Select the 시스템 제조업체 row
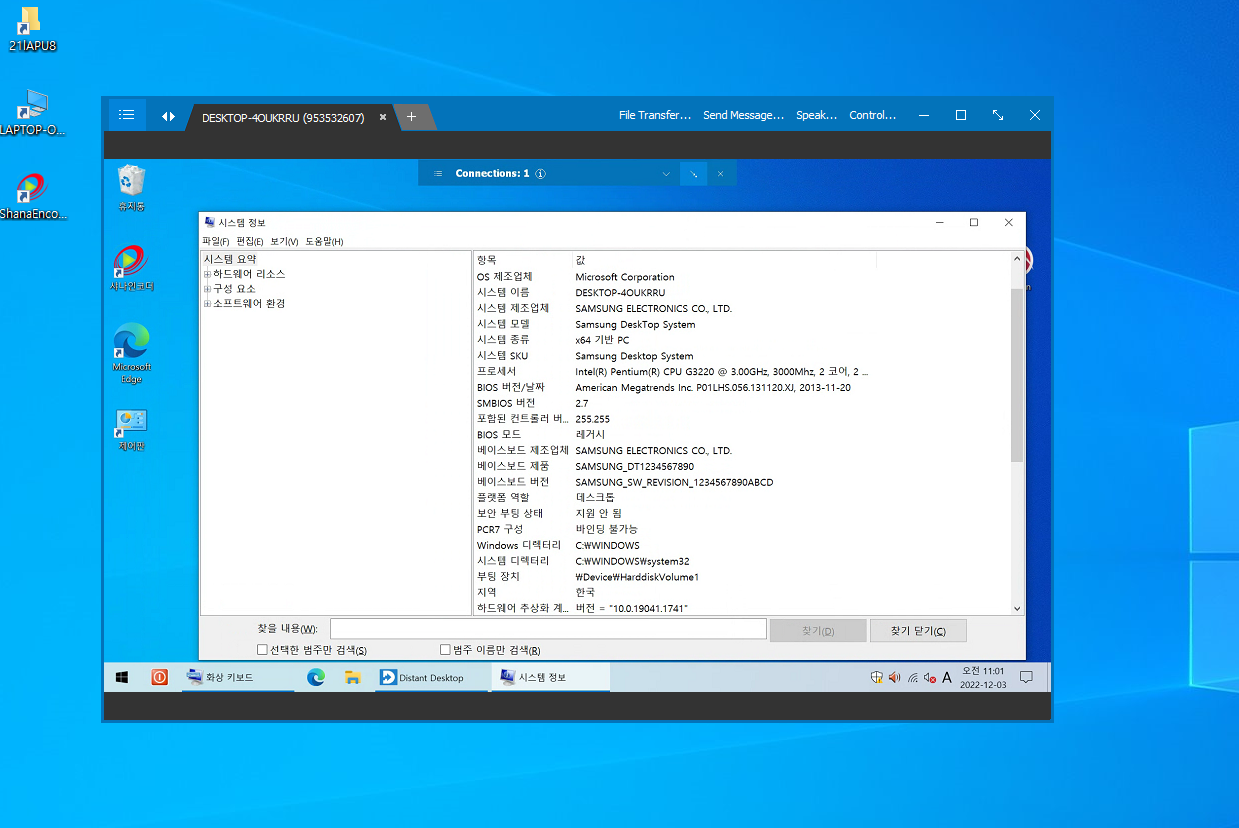 click(741, 308)
